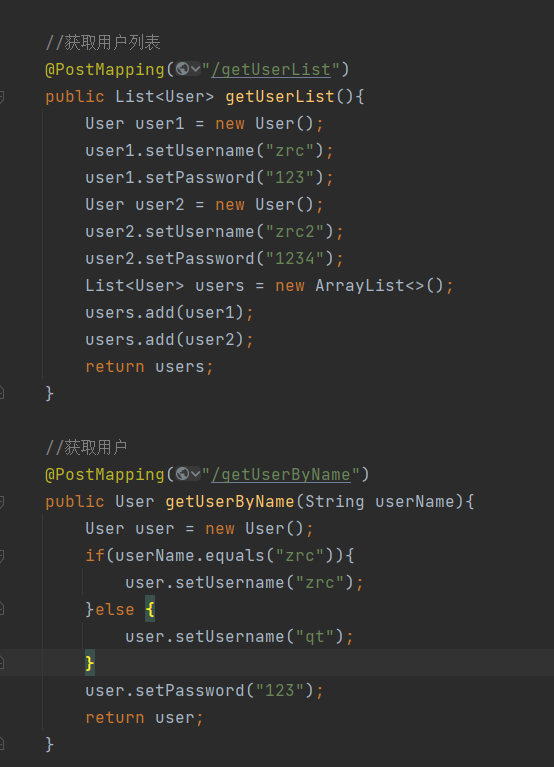Click the line user.setUsername("zrc");
Image resolution: width=554 pixels, height=767 pixels.
tap(244, 583)
